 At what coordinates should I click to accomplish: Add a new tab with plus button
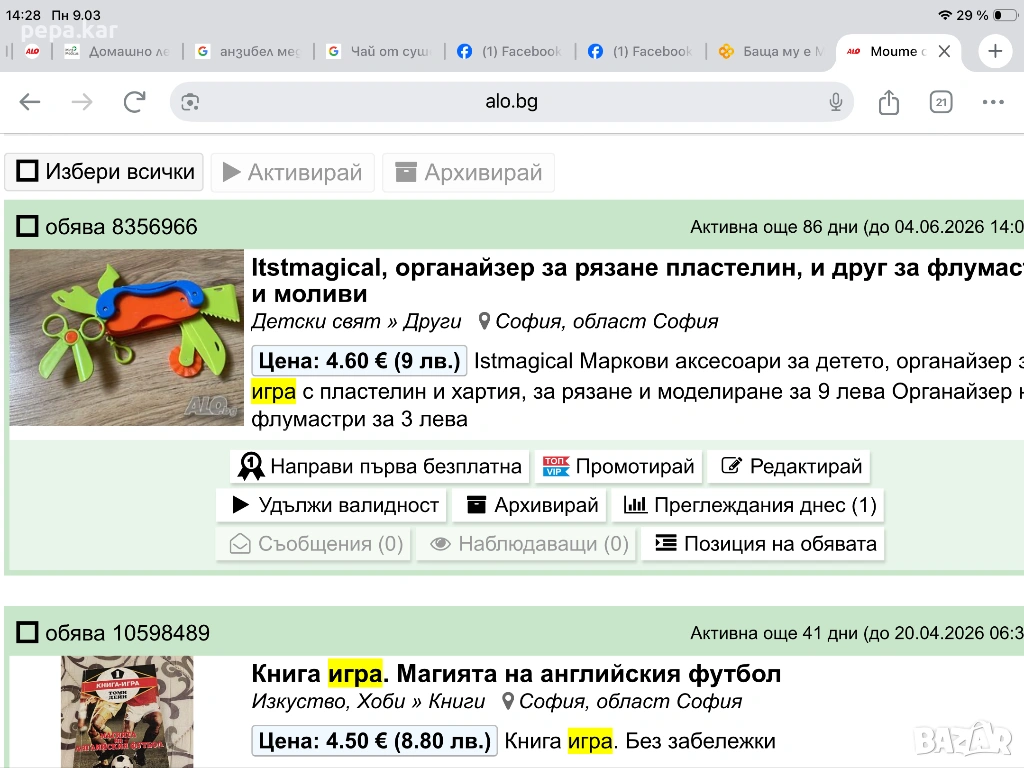tap(994, 51)
